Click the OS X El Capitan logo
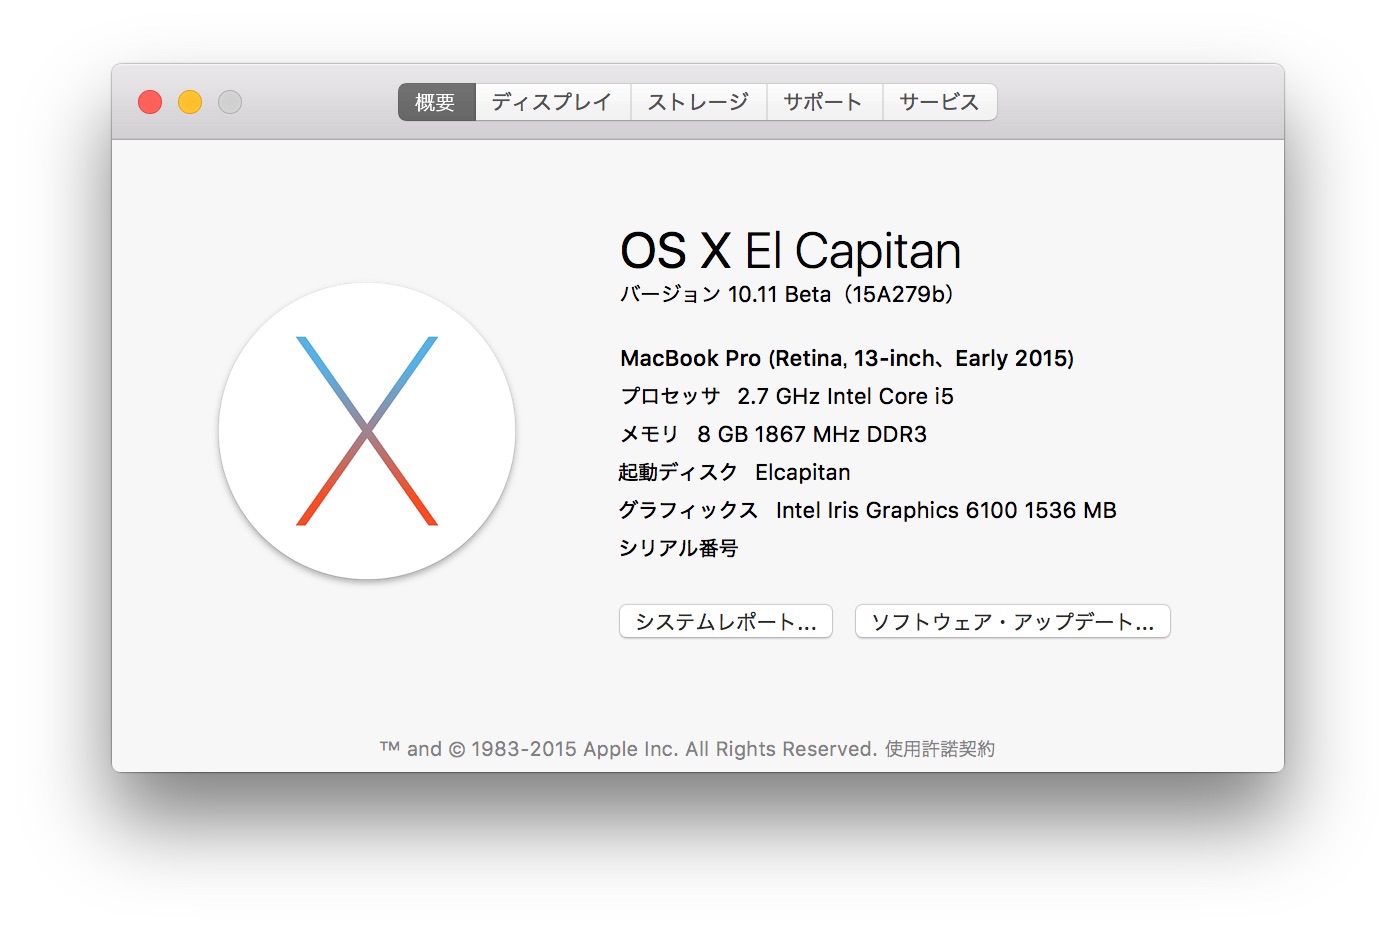 click(367, 431)
